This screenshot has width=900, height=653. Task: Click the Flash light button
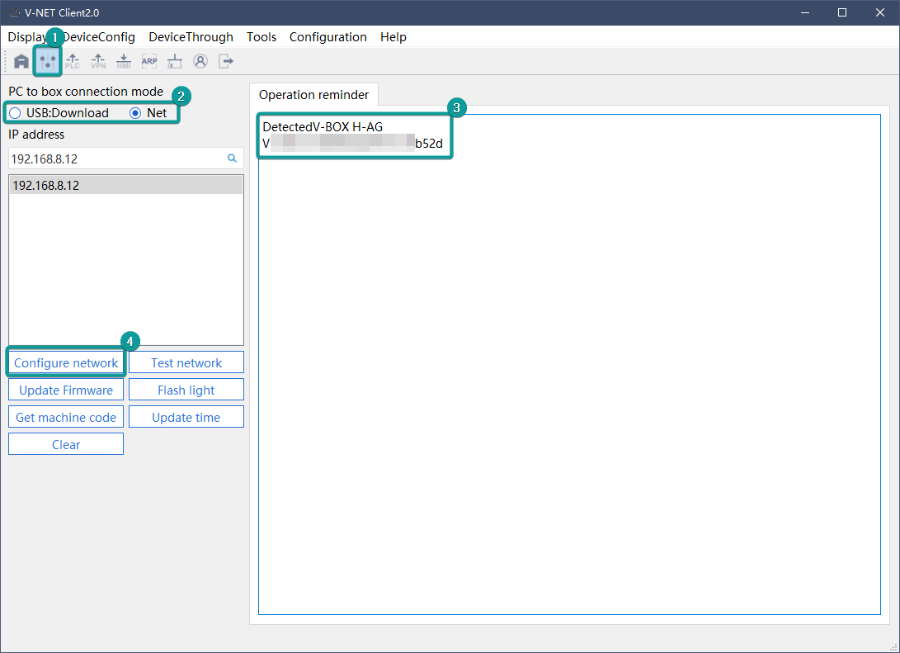point(187,390)
